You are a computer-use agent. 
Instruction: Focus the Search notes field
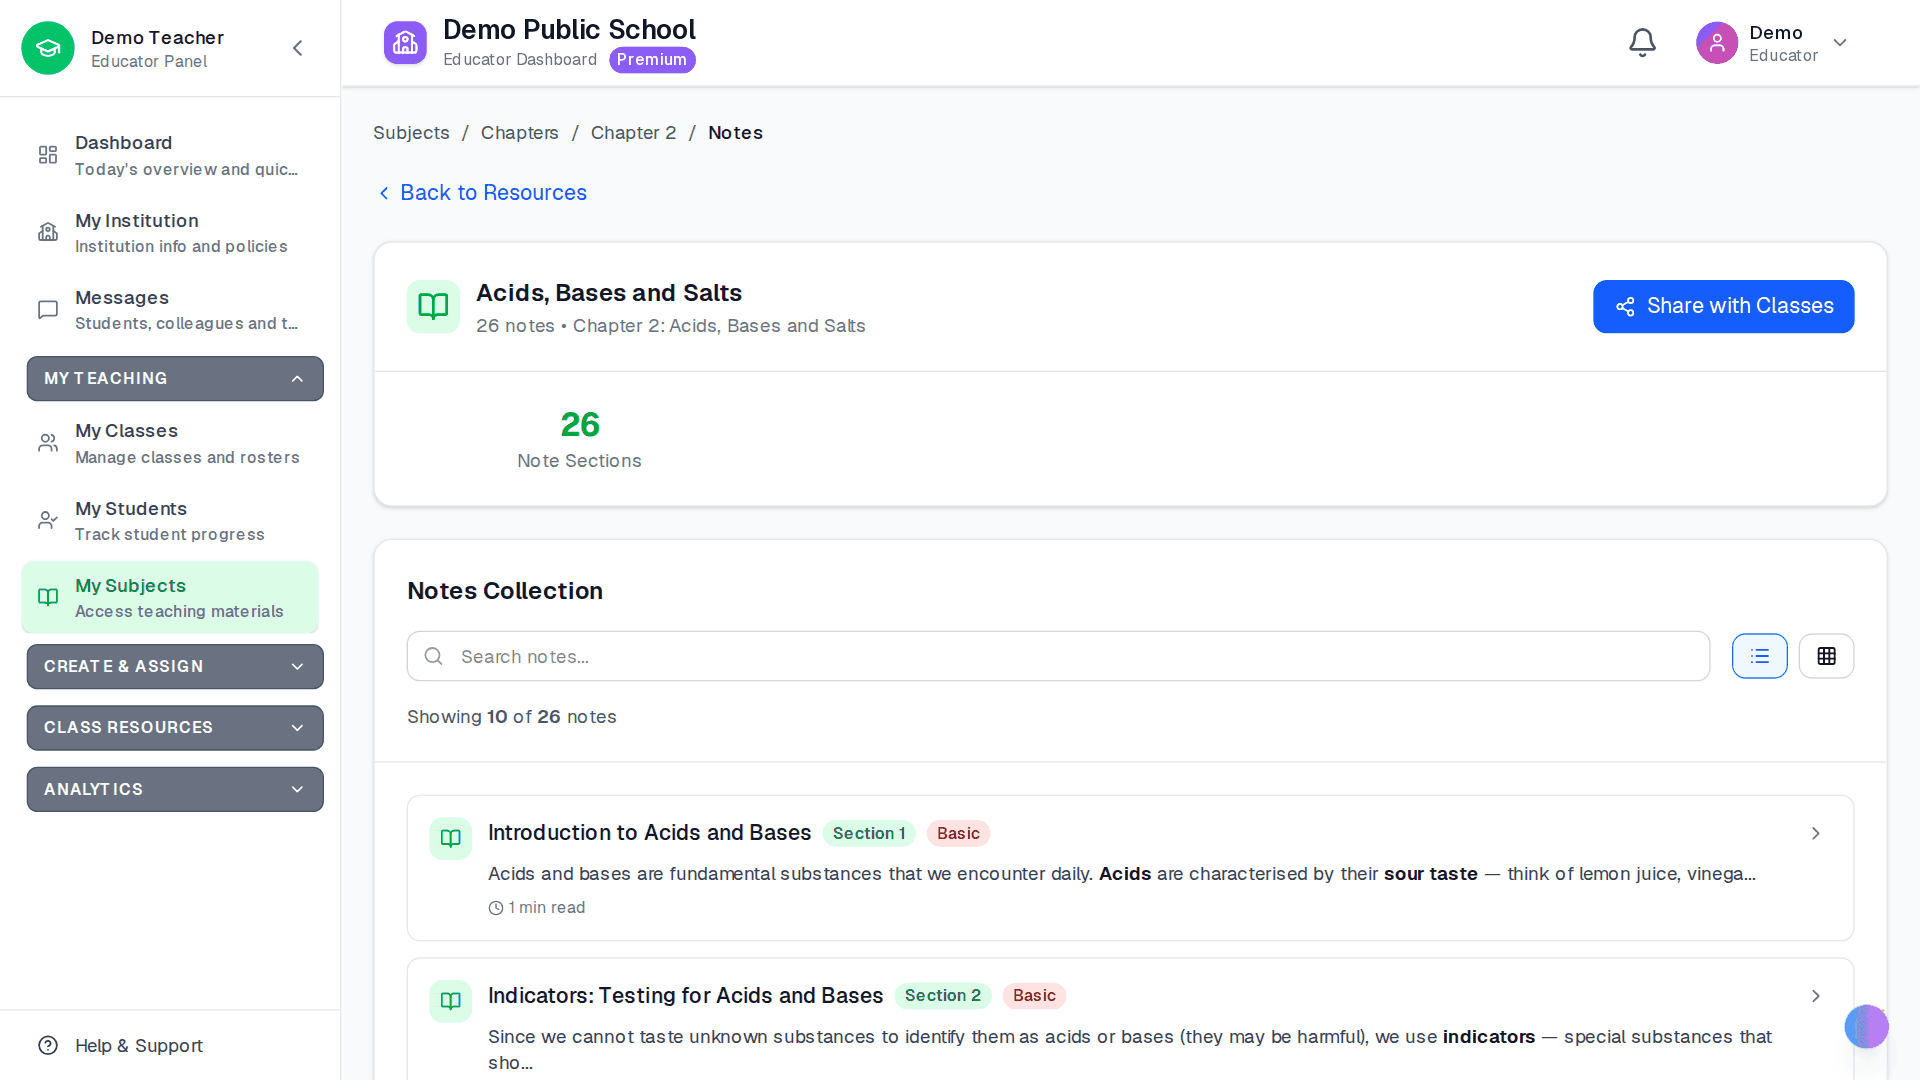(1058, 656)
